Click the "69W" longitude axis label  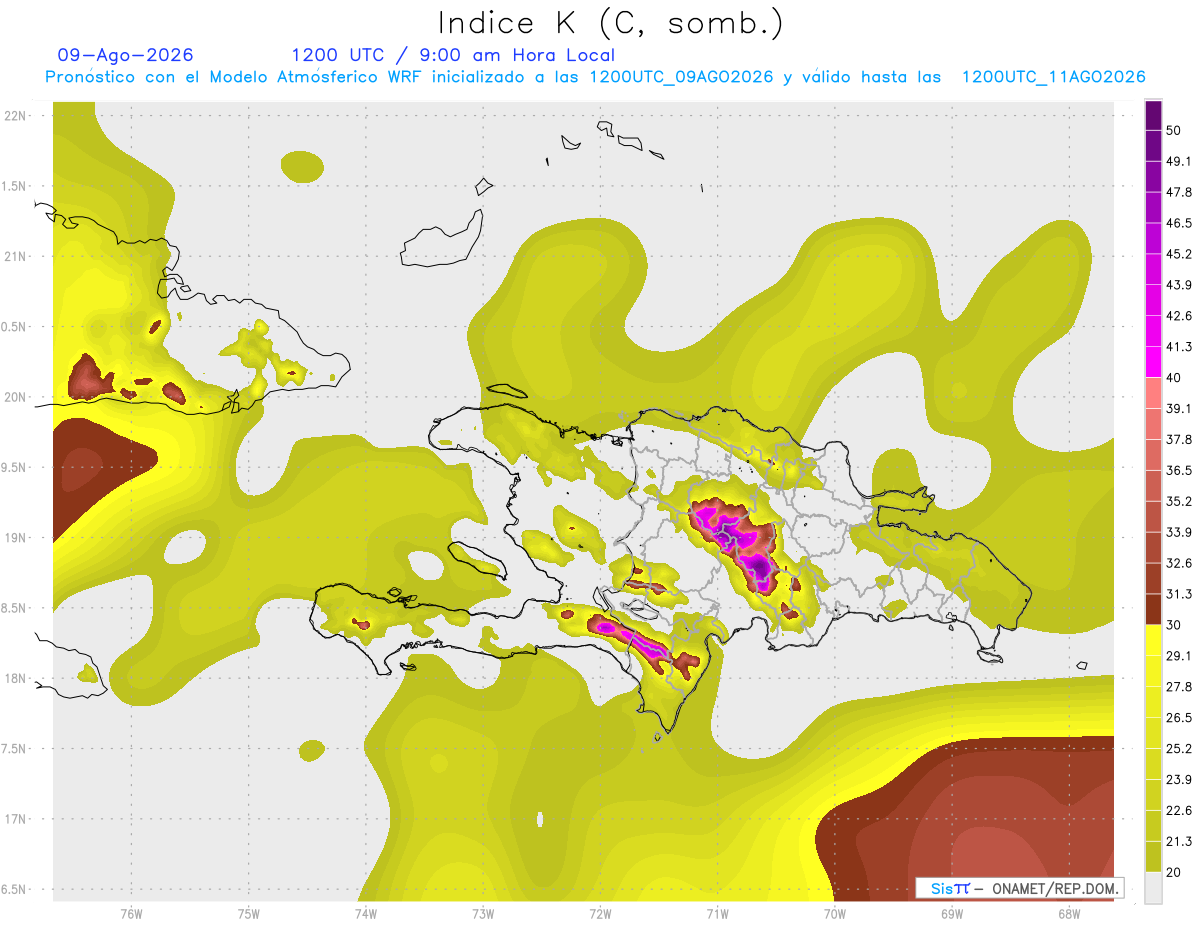951,913
